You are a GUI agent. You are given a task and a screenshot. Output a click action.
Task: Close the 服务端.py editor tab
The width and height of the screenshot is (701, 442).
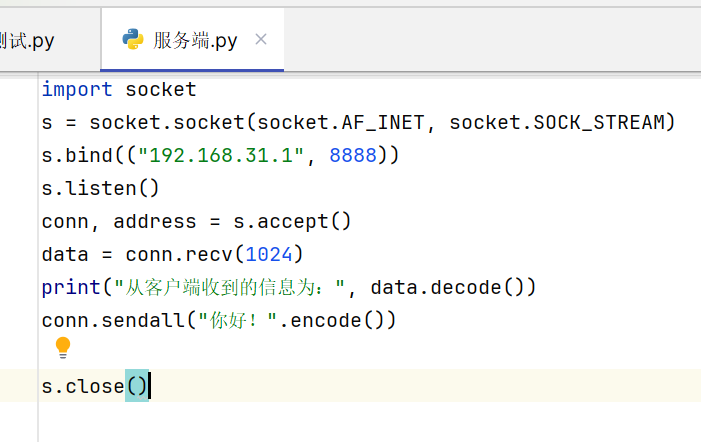tap(261, 40)
